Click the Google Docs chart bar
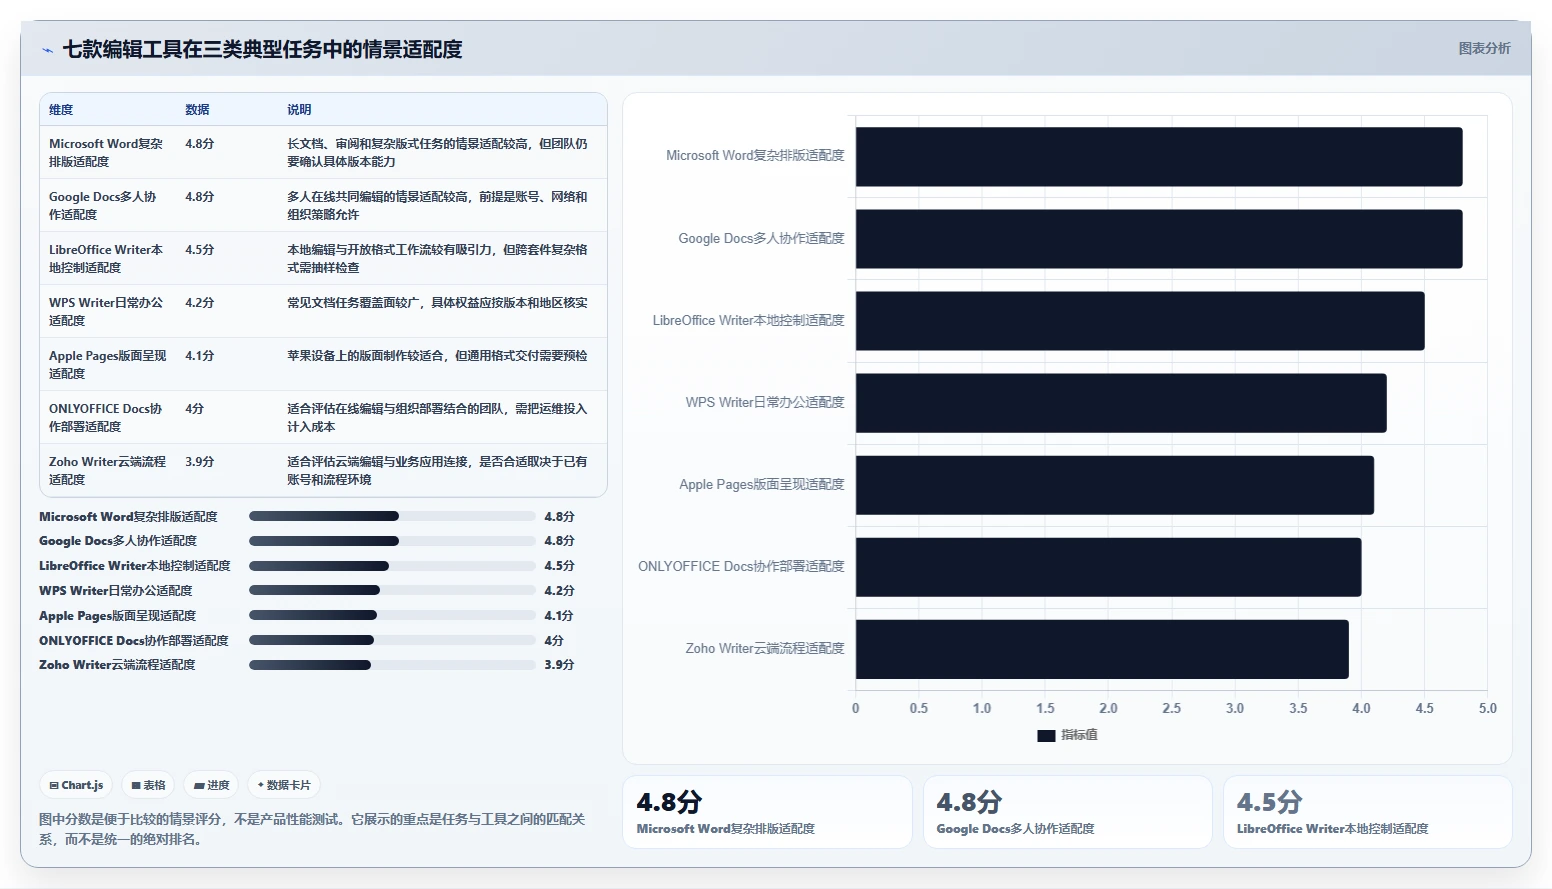The height and width of the screenshot is (889, 1552). click(x=1159, y=238)
